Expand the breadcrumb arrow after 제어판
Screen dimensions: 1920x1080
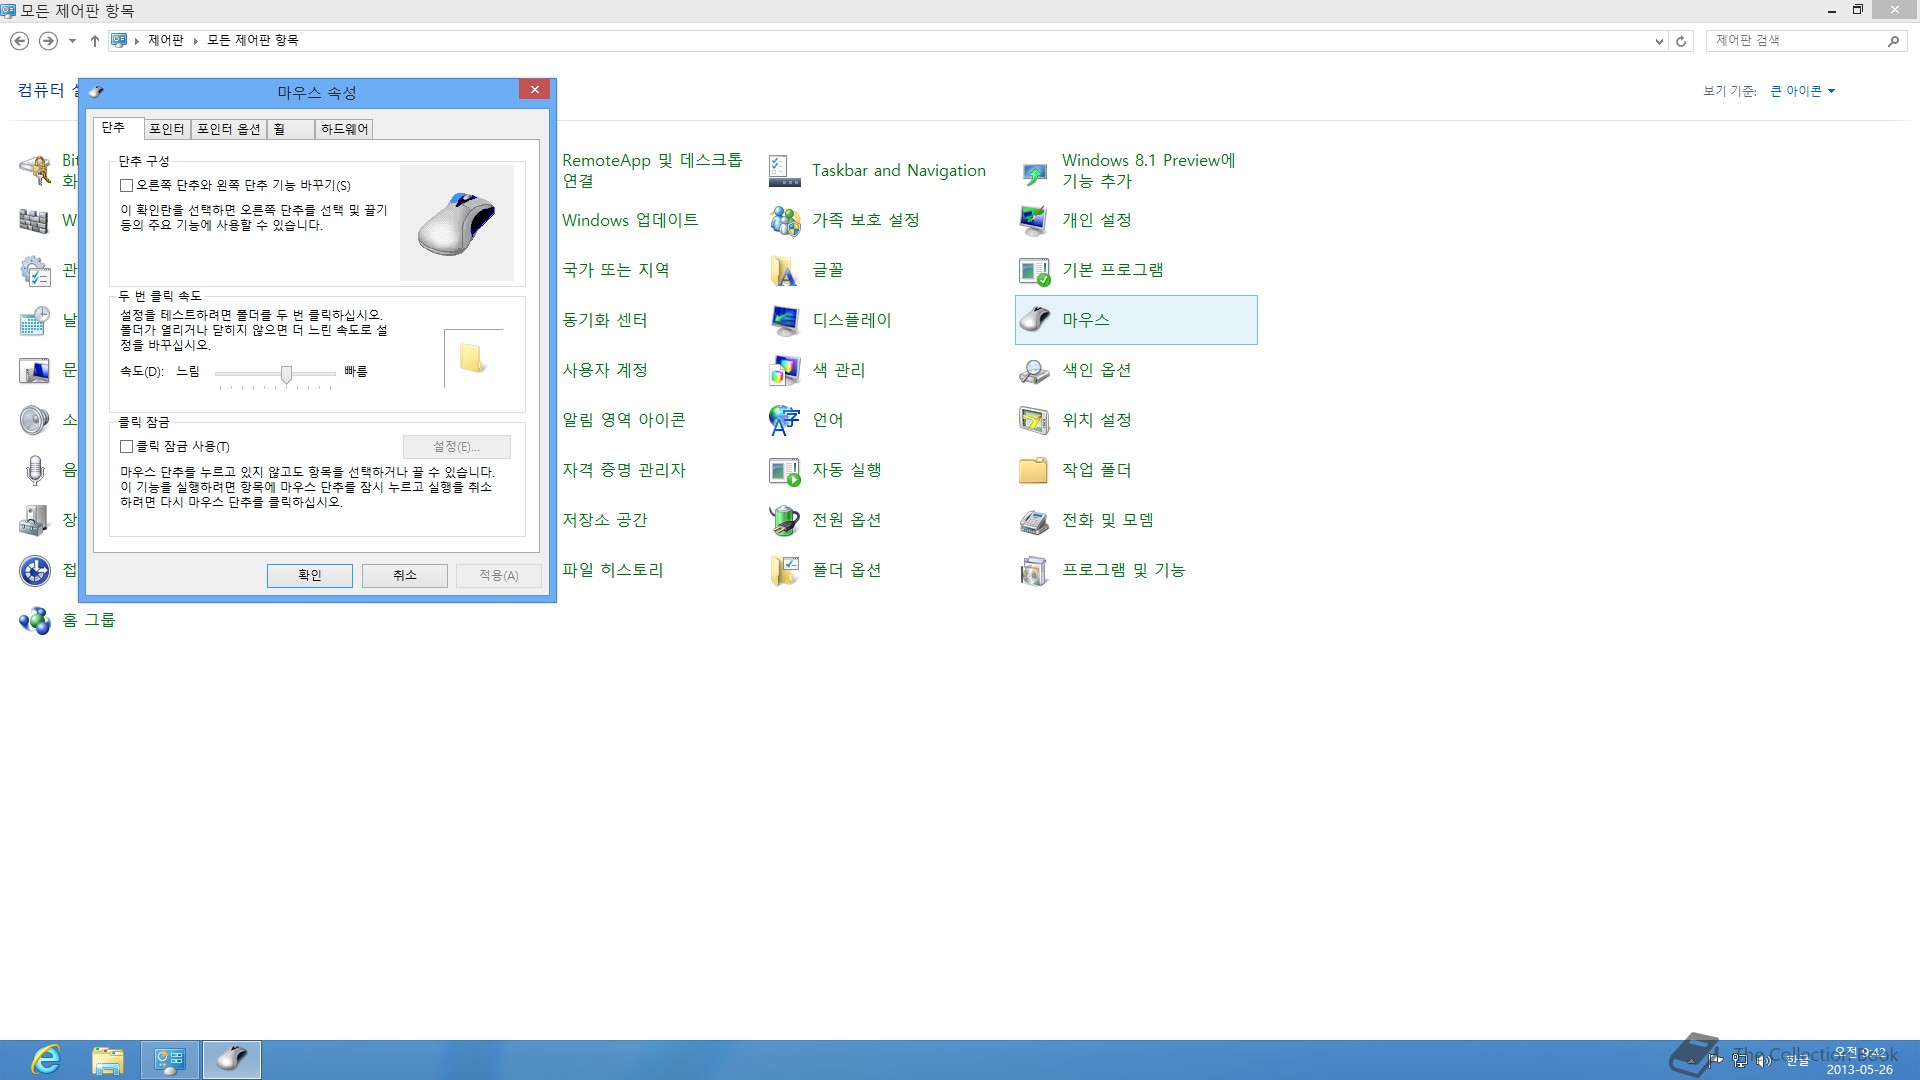pos(196,41)
